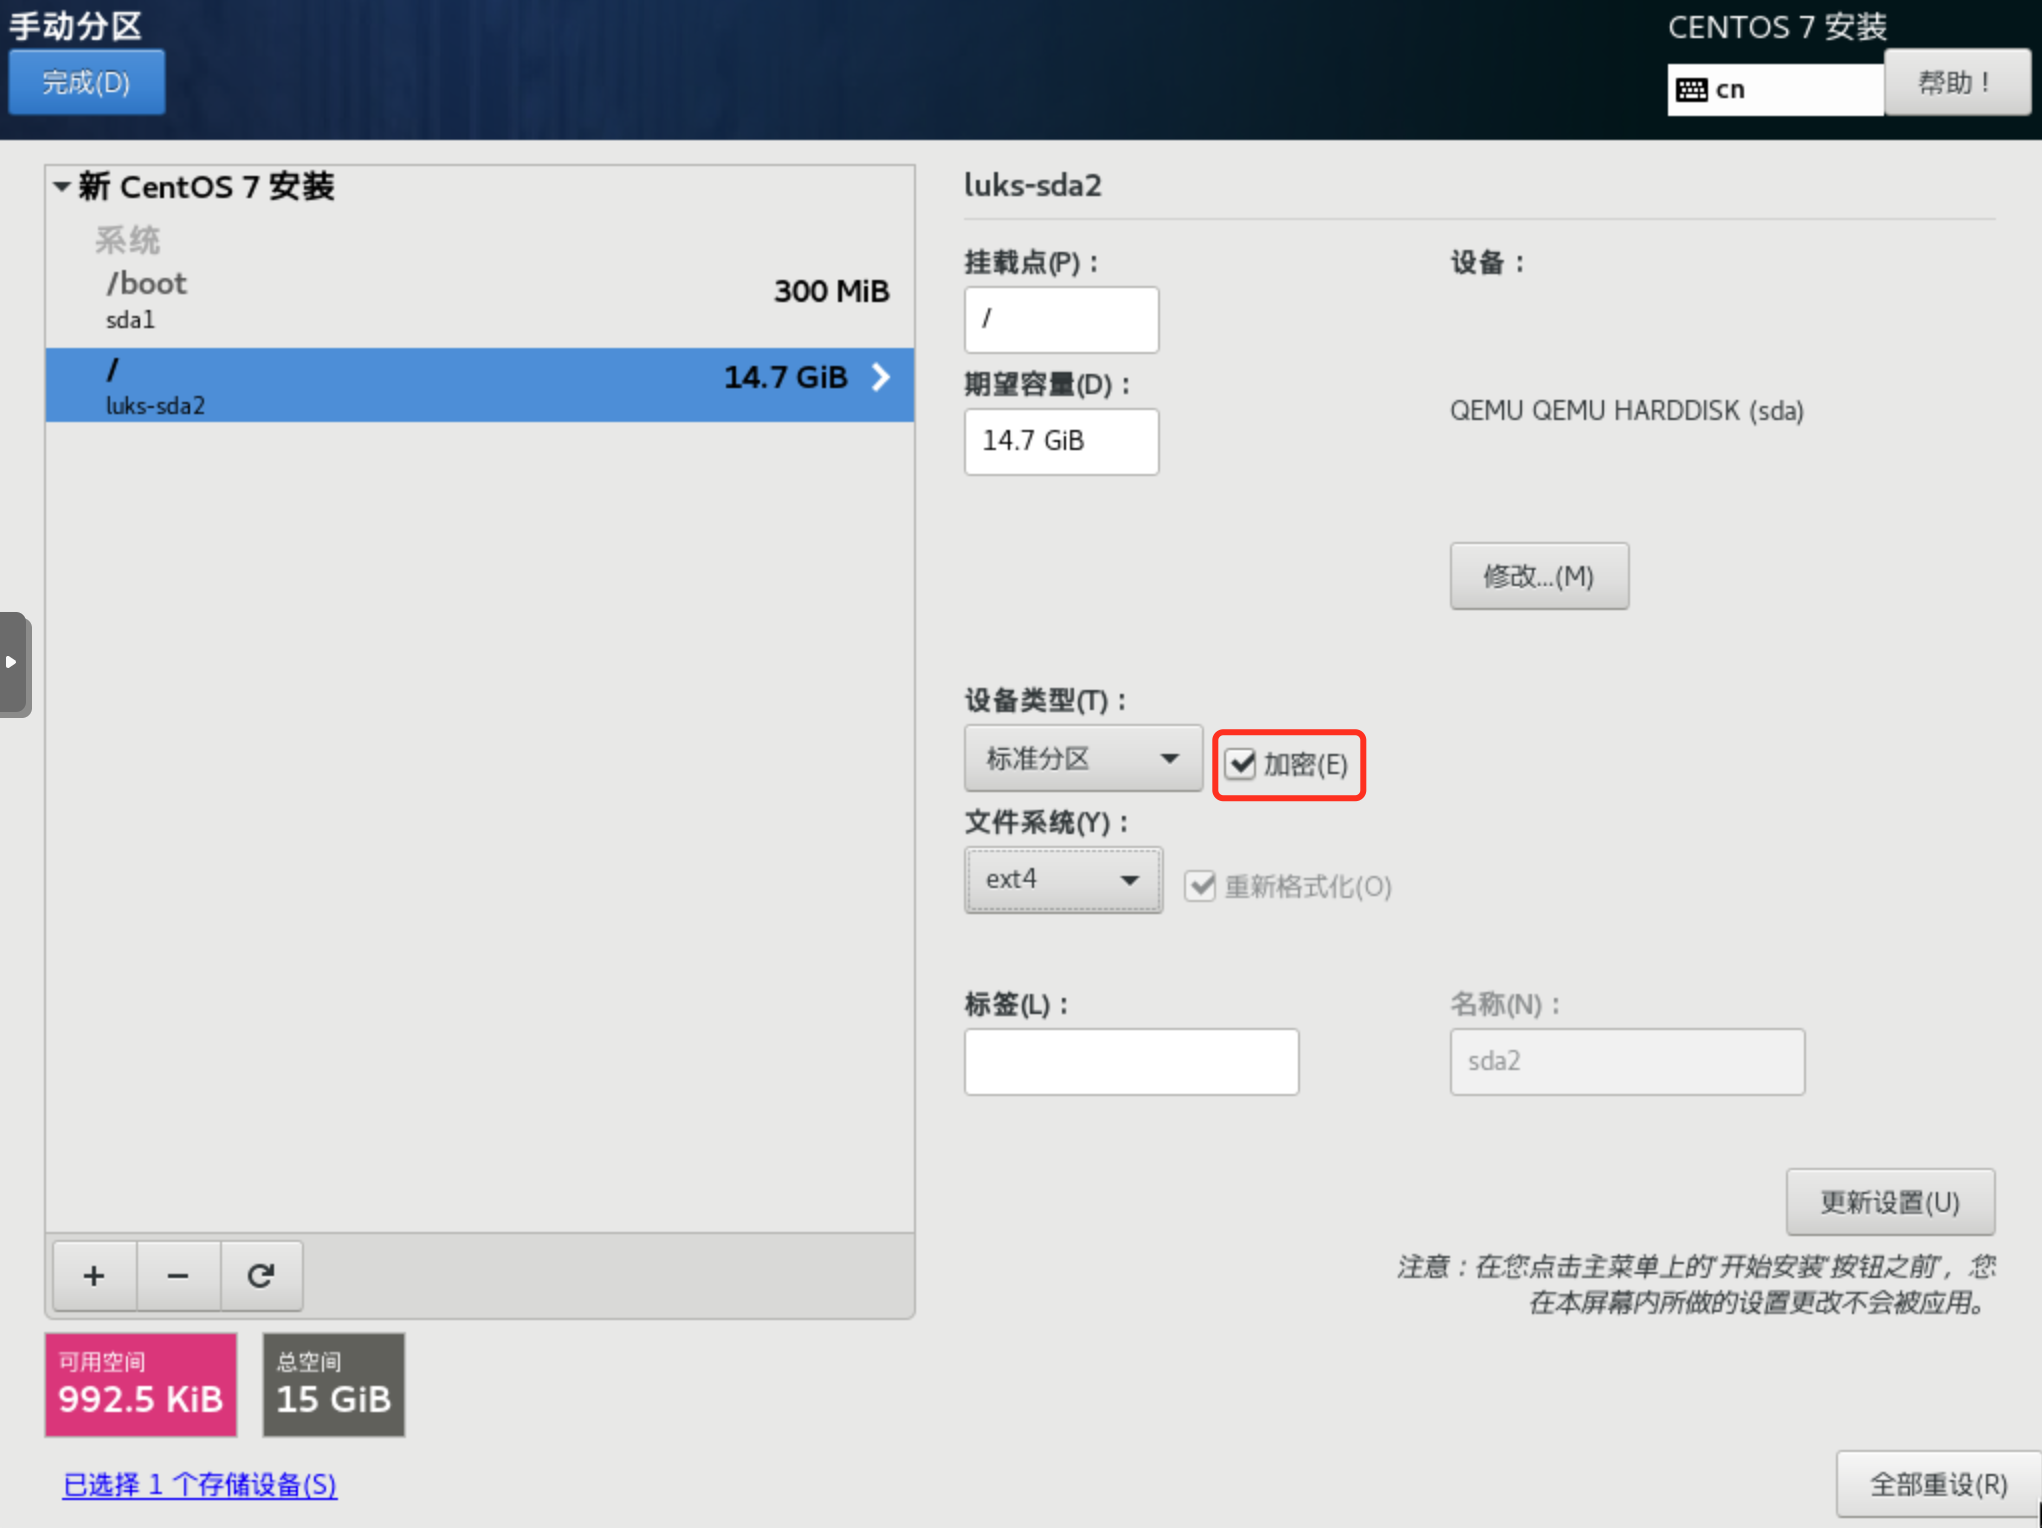The image size is (2042, 1528).
Task: Select the /boot sda1 partition row
Action: coord(480,300)
